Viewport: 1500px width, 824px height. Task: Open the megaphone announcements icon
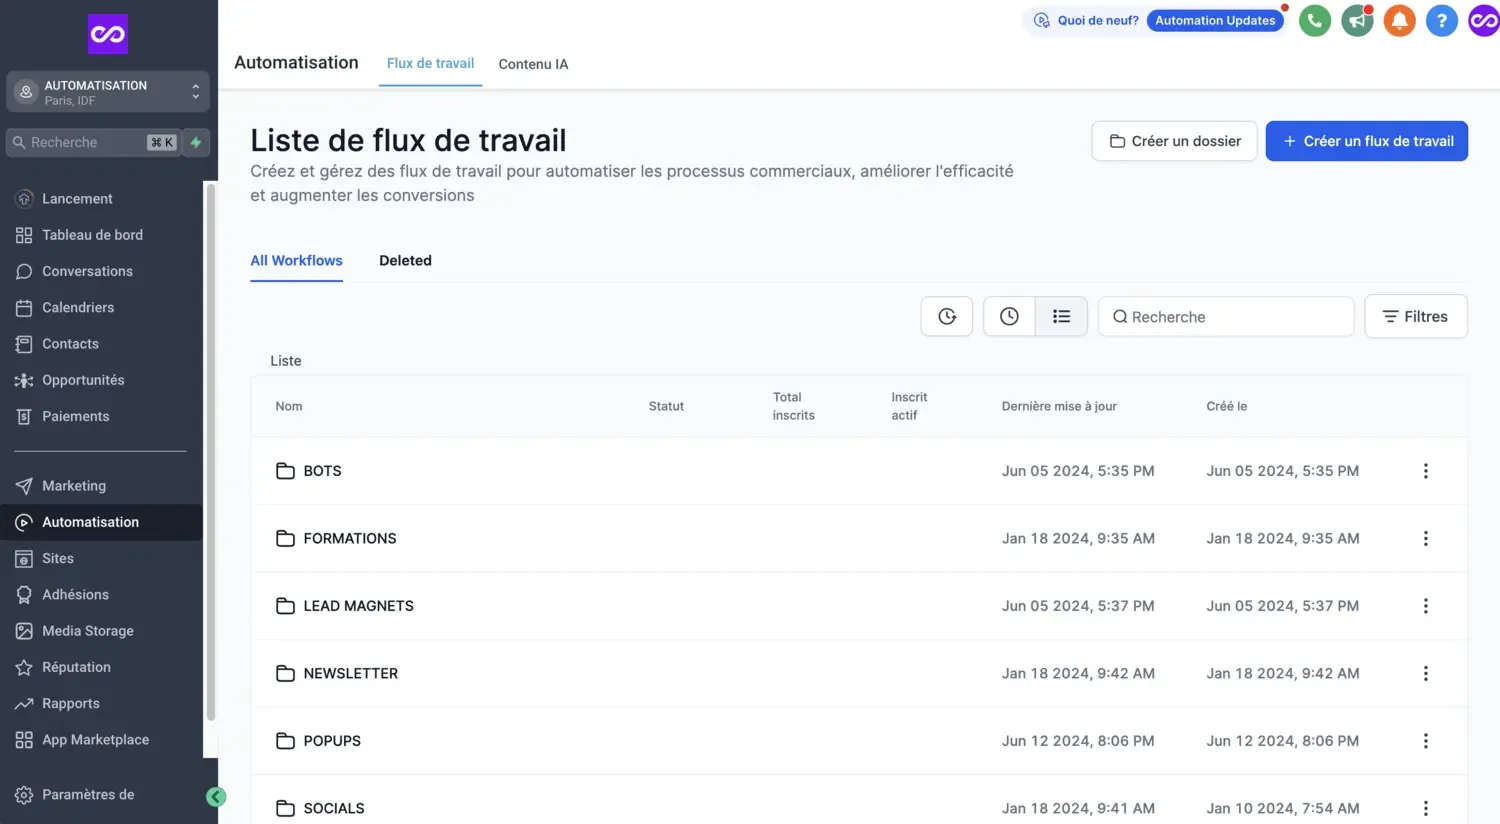point(1357,20)
